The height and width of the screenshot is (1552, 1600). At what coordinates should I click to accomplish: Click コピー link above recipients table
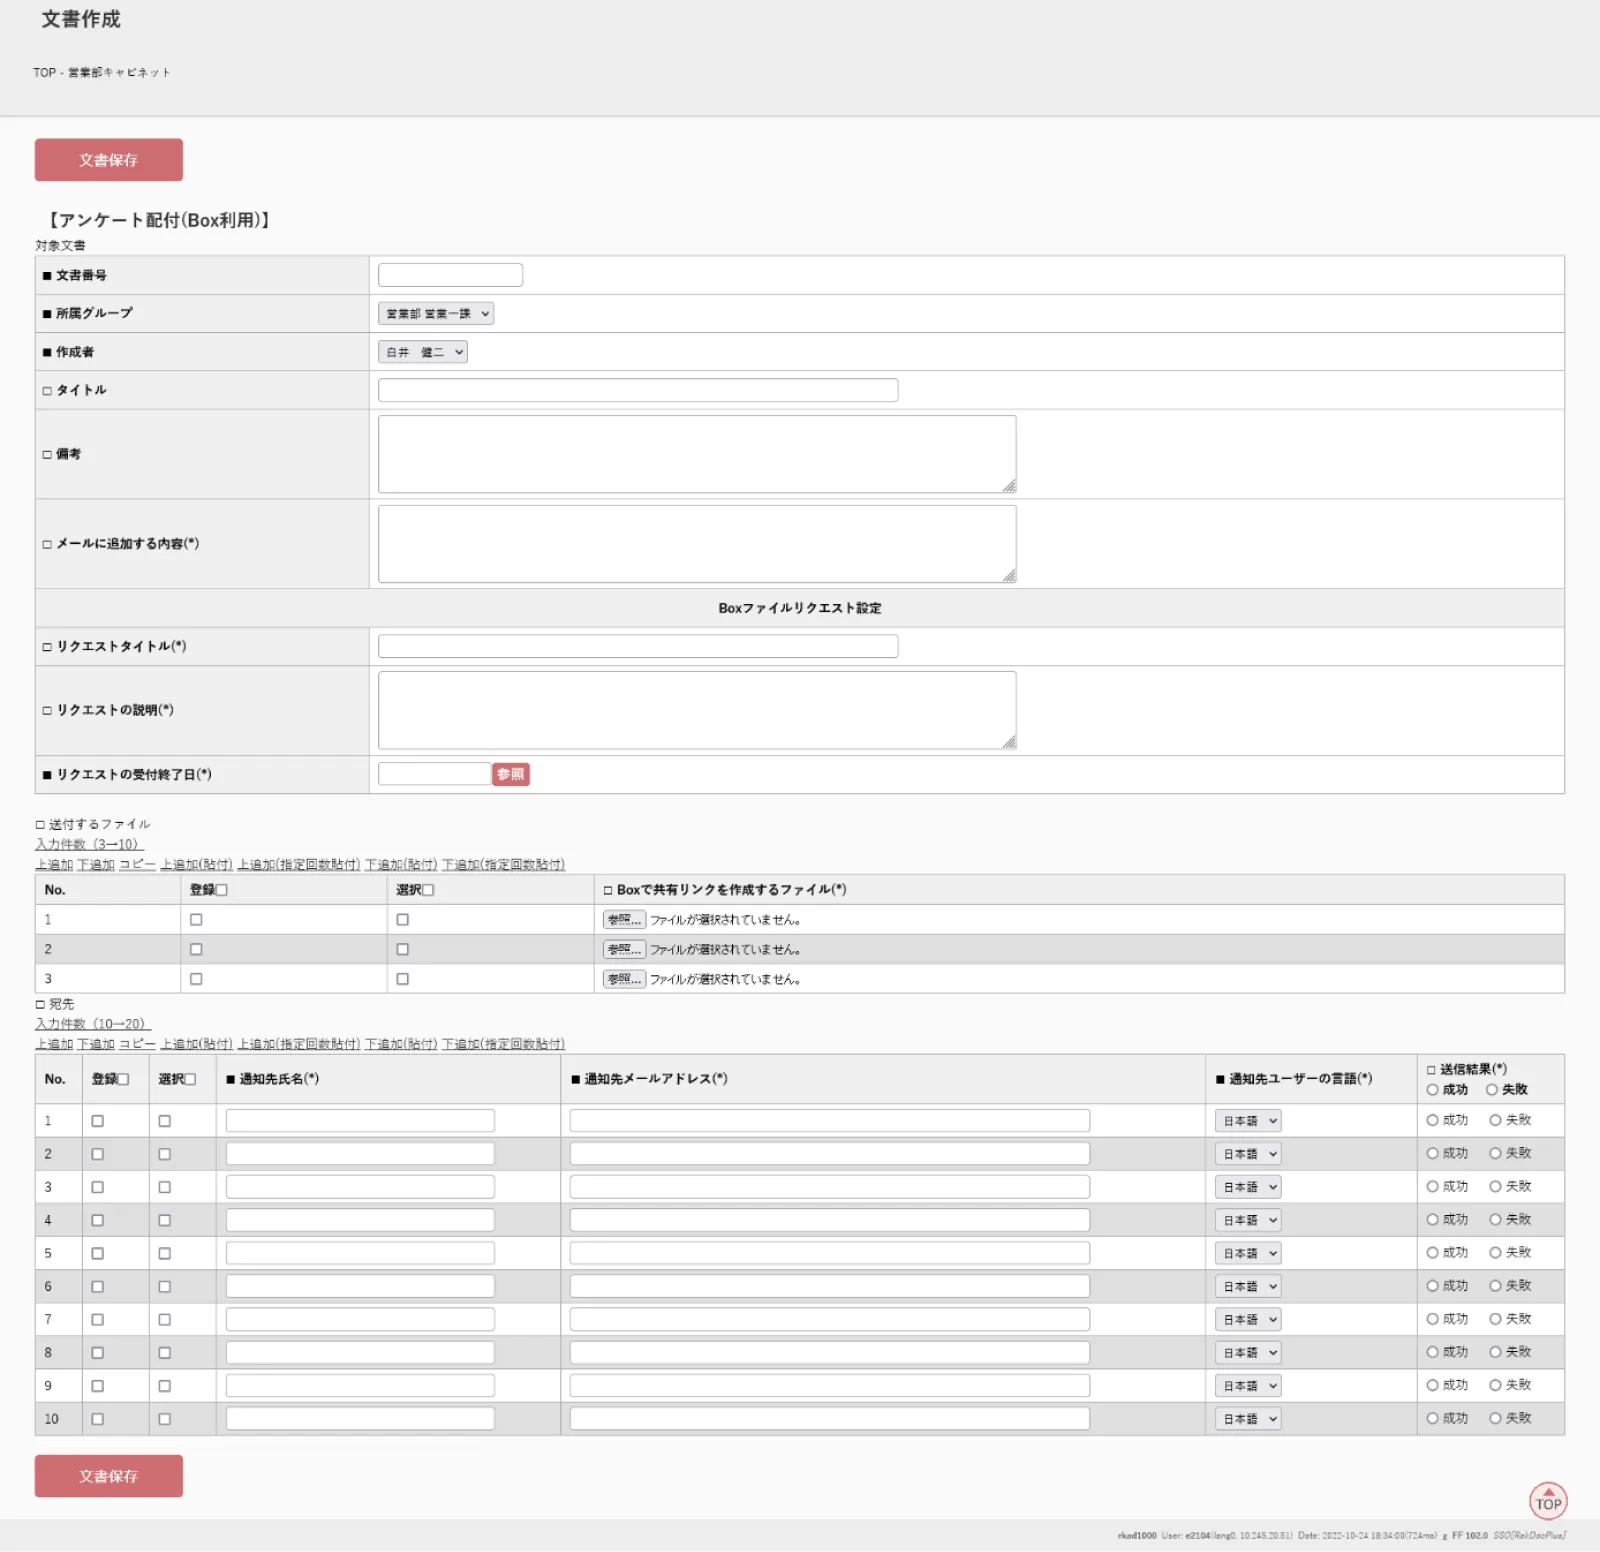point(137,1044)
